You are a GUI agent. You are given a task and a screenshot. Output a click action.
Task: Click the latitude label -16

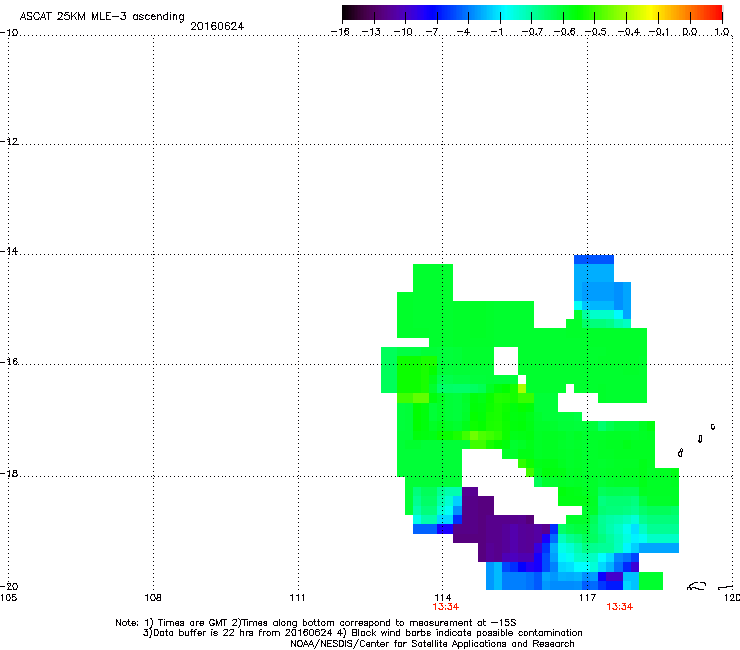(9, 362)
